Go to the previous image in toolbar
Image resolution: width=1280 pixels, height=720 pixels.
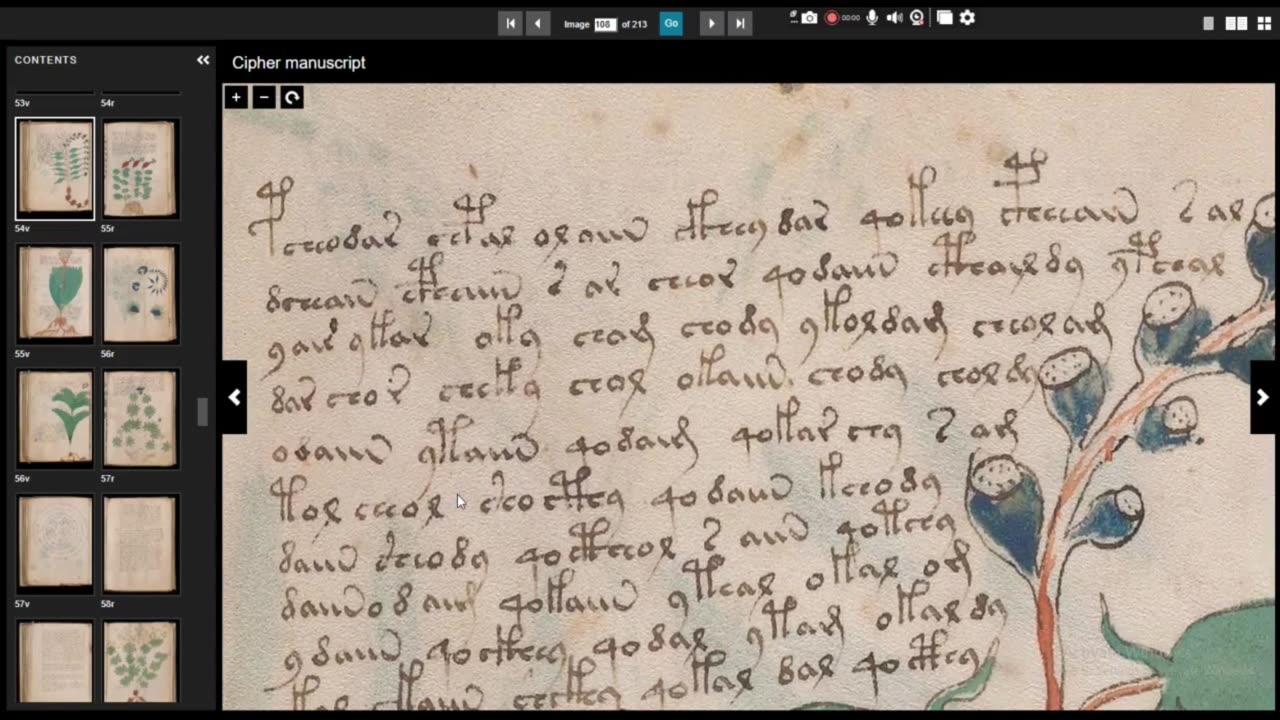[538, 23]
